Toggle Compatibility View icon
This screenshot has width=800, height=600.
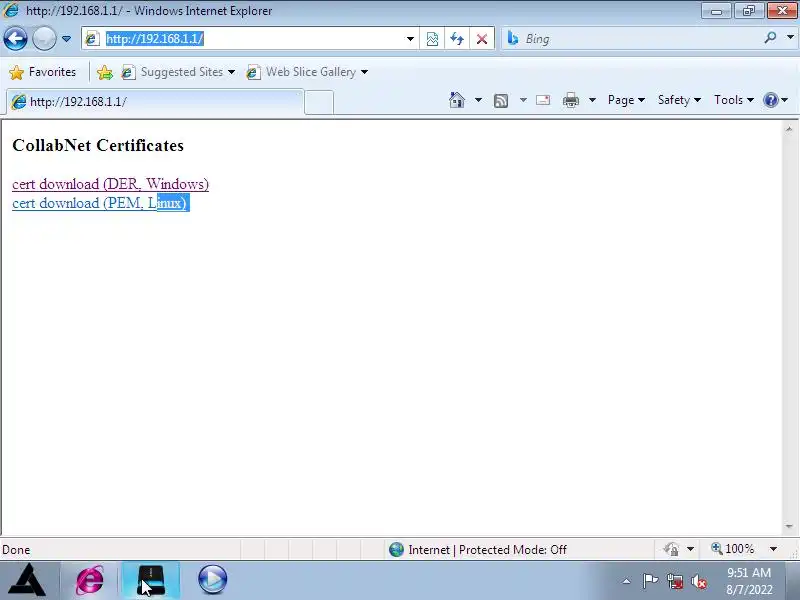click(x=432, y=39)
